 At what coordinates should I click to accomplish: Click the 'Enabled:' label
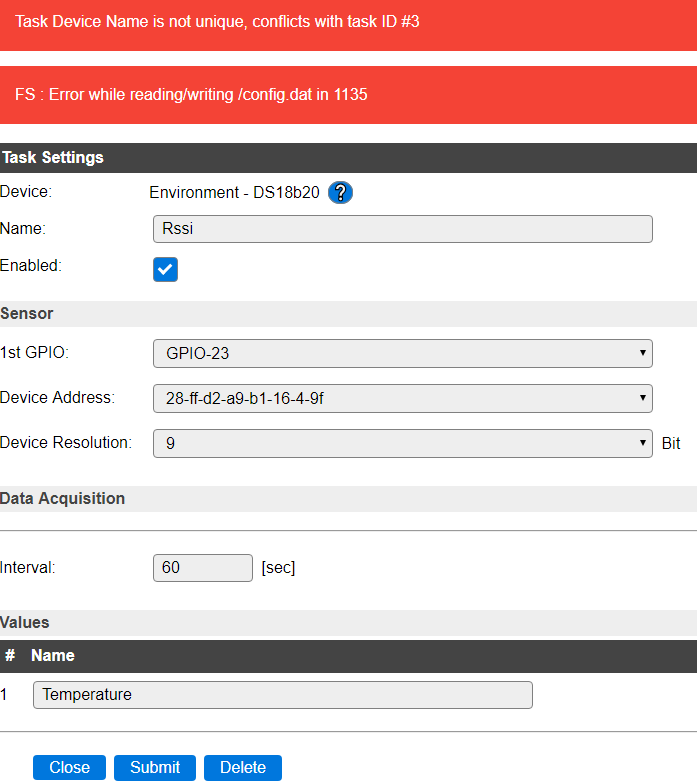31,266
